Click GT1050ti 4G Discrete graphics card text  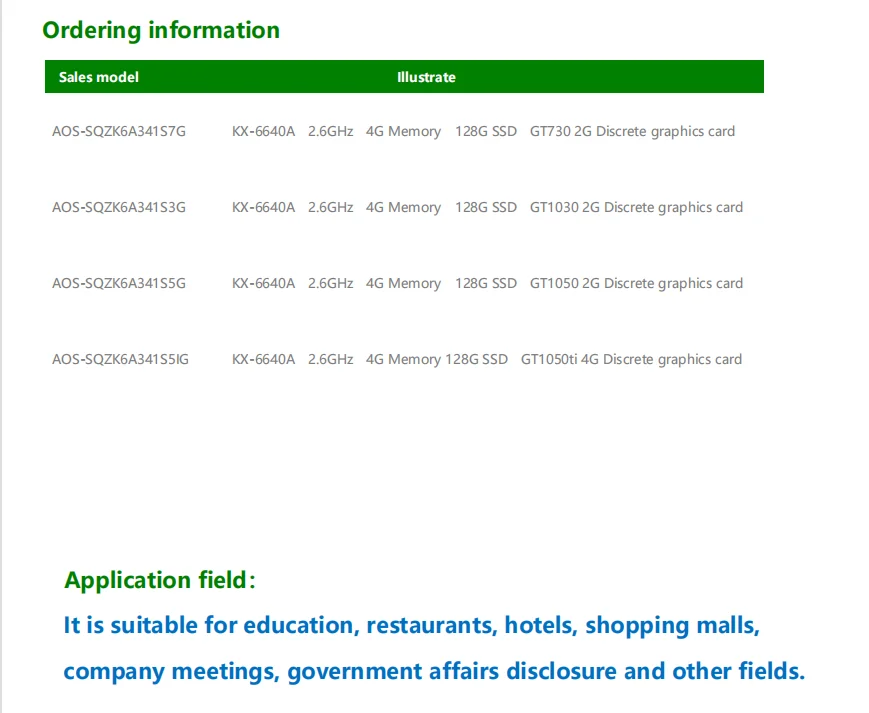click(631, 359)
